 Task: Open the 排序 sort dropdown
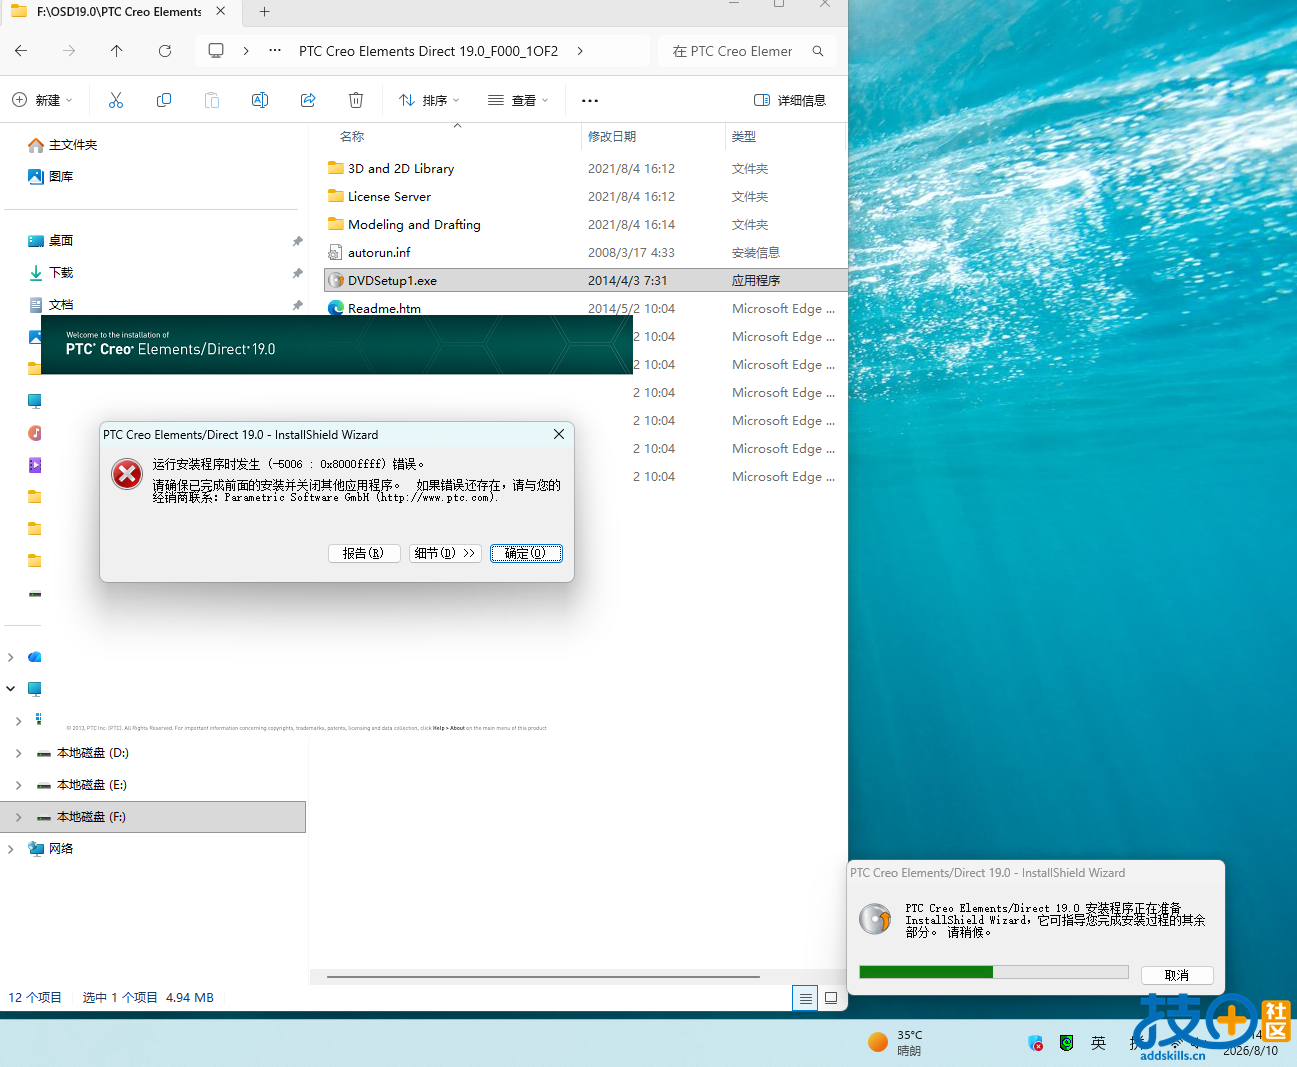coord(429,100)
